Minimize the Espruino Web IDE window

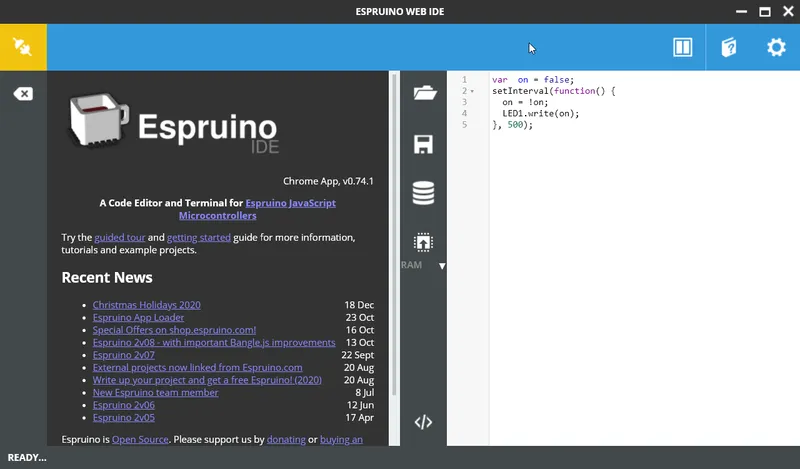coord(741,12)
